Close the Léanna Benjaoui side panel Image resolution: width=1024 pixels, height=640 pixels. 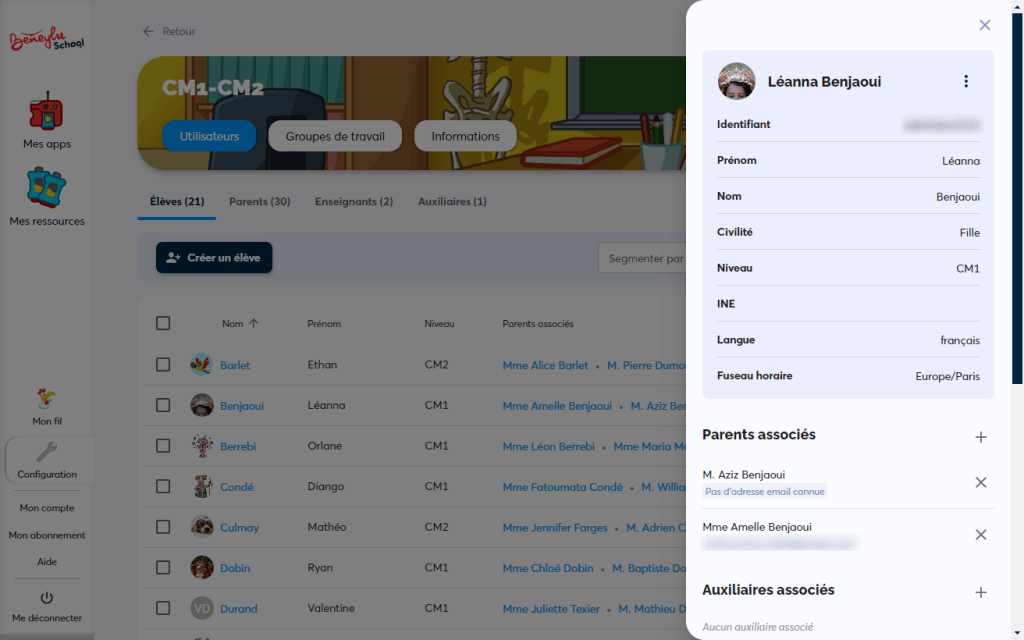click(984, 25)
